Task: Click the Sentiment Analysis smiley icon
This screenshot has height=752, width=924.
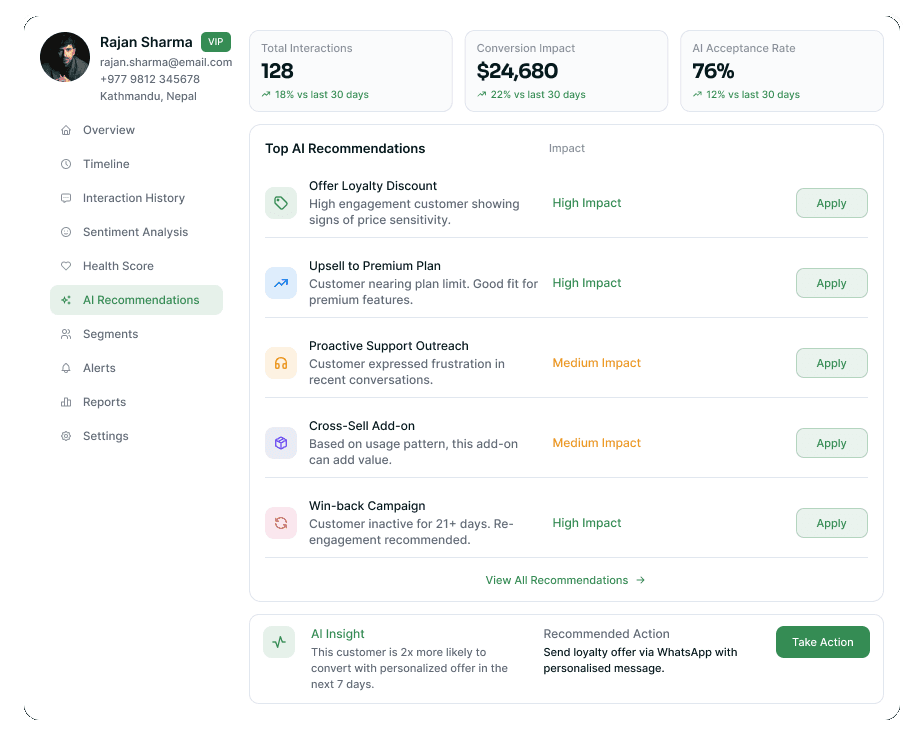Action: [x=66, y=232]
